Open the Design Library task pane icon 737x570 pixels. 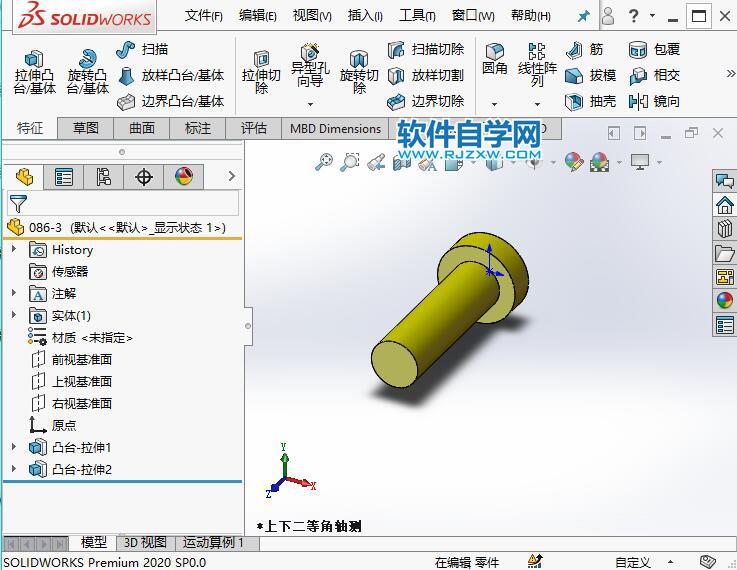click(724, 229)
